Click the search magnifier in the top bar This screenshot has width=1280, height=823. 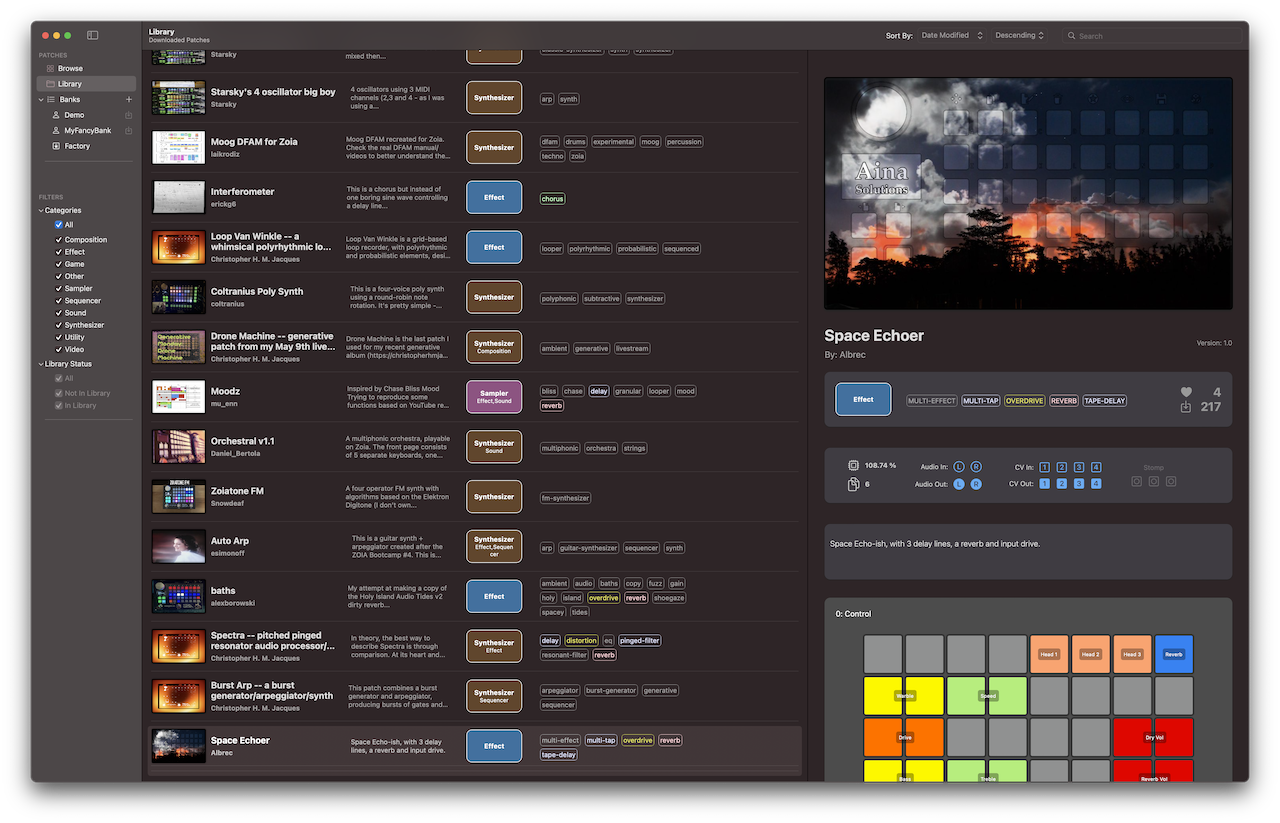tap(1071, 35)
